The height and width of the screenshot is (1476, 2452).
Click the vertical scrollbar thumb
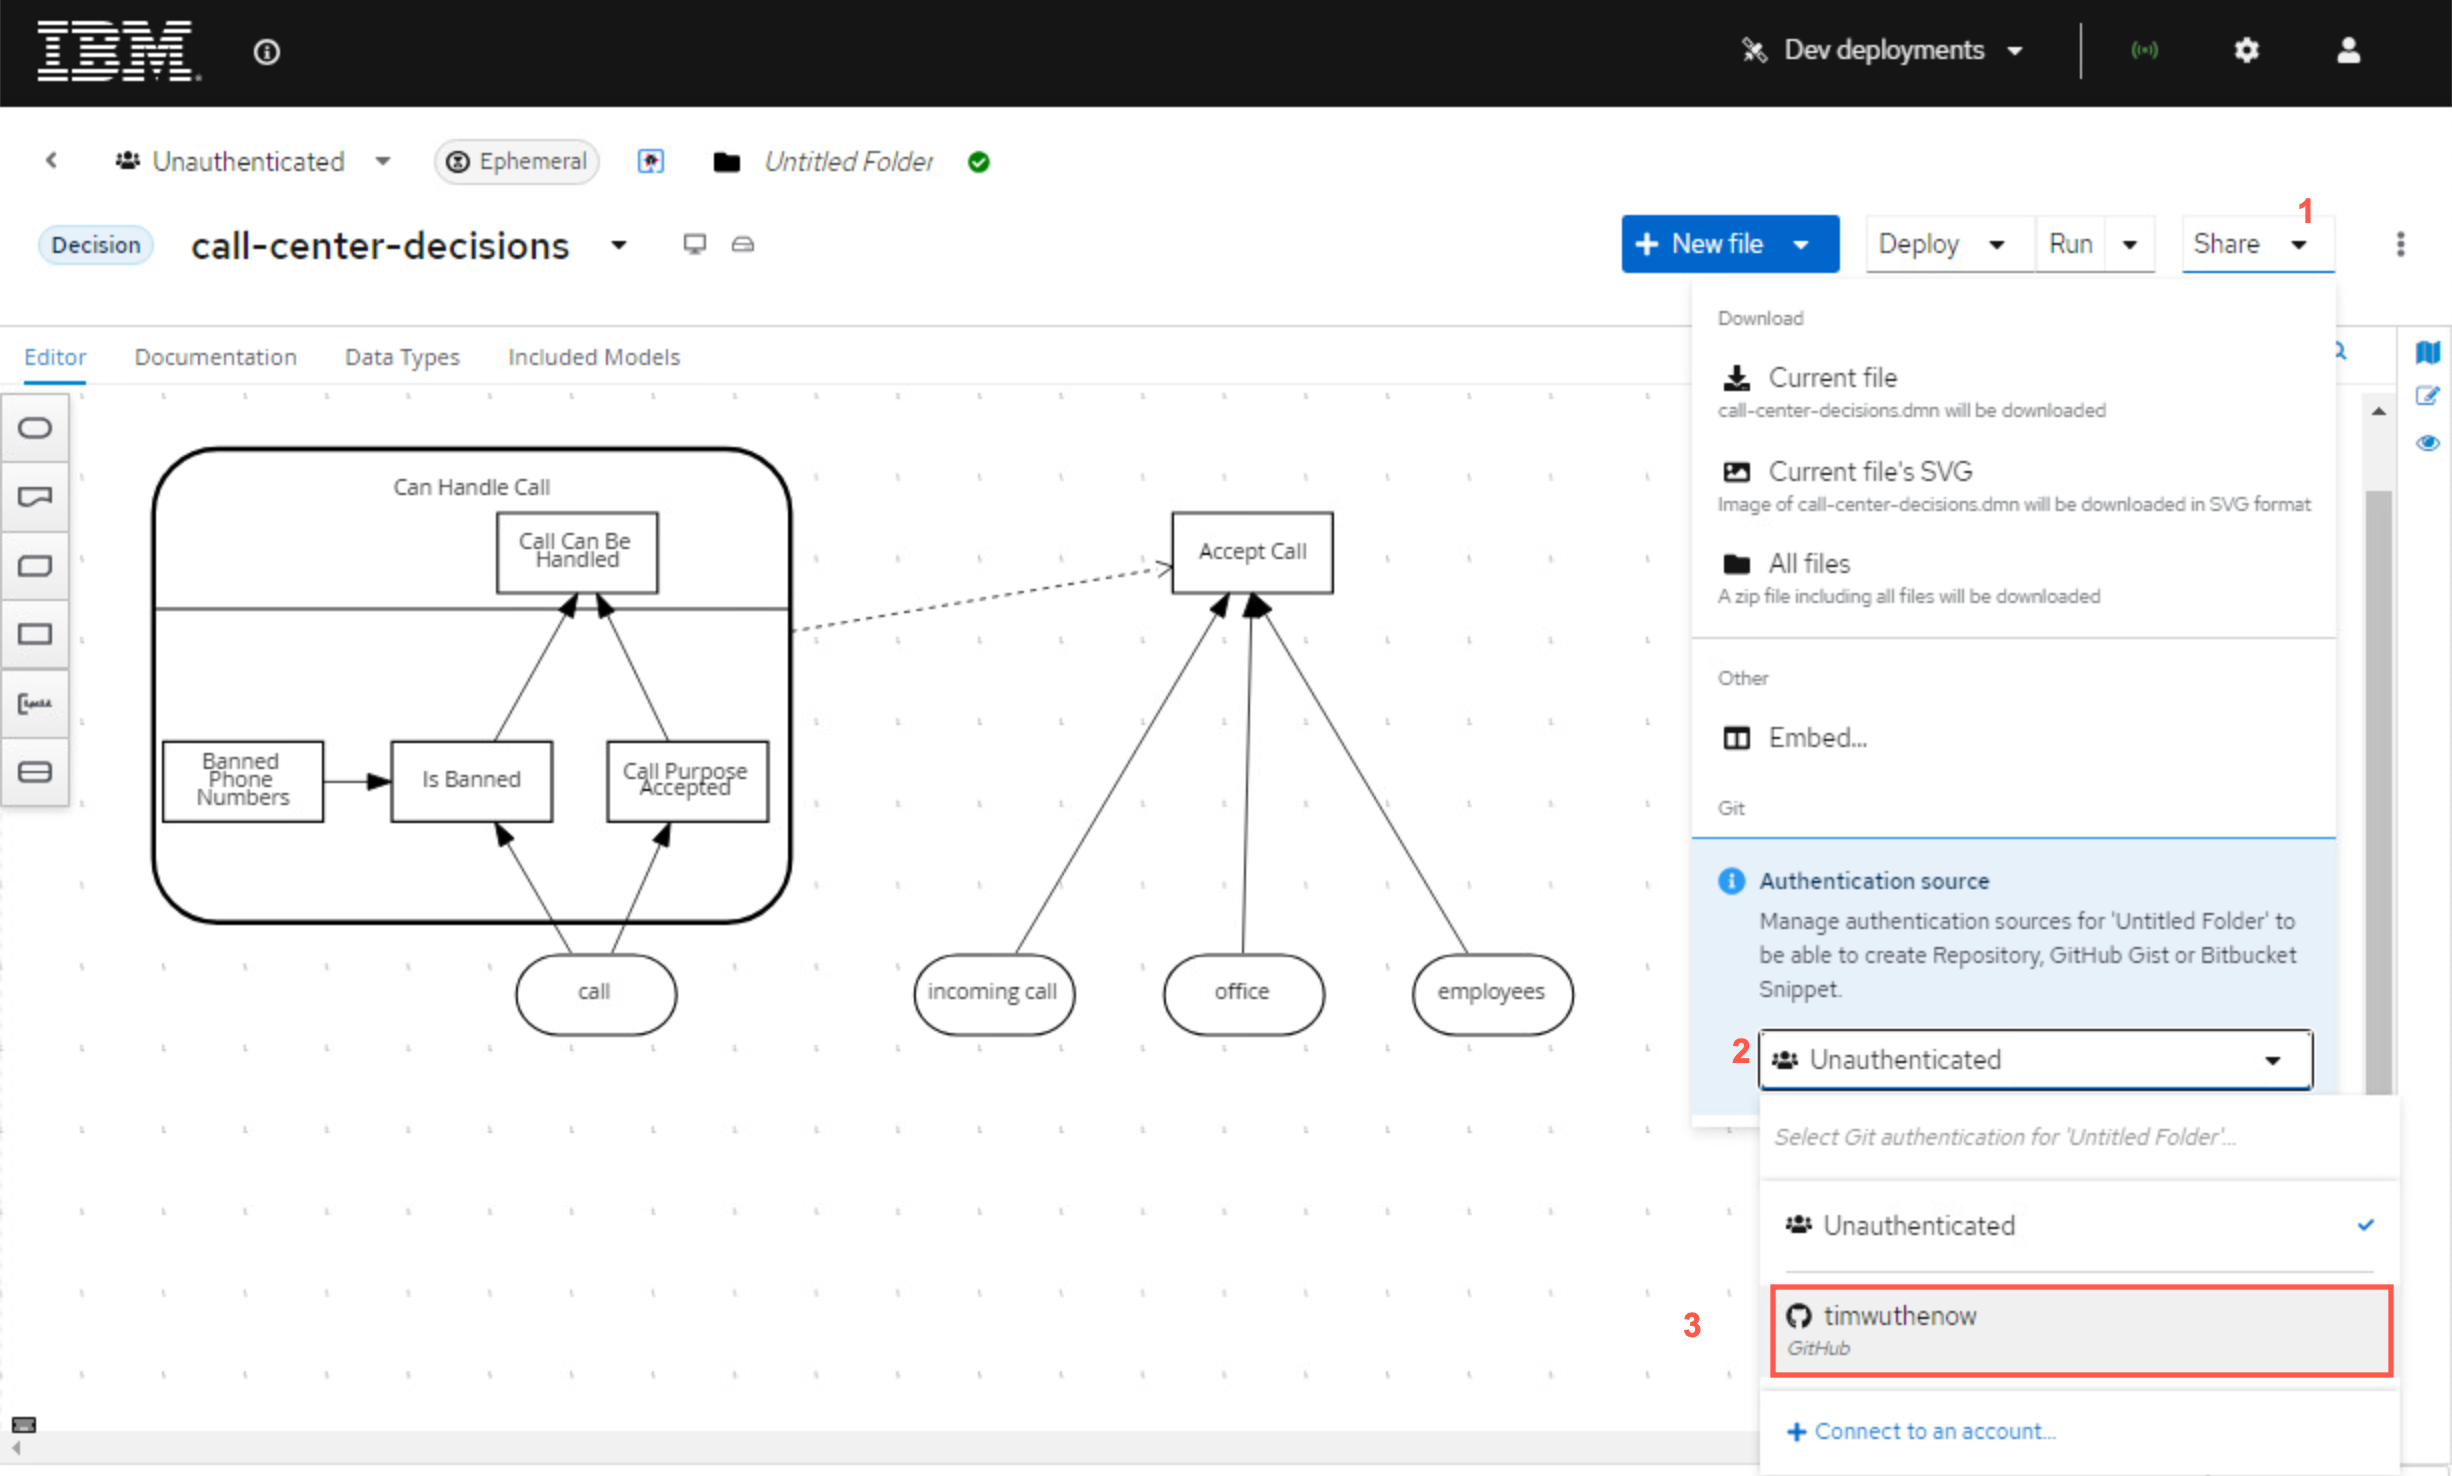pos(2379,790)
